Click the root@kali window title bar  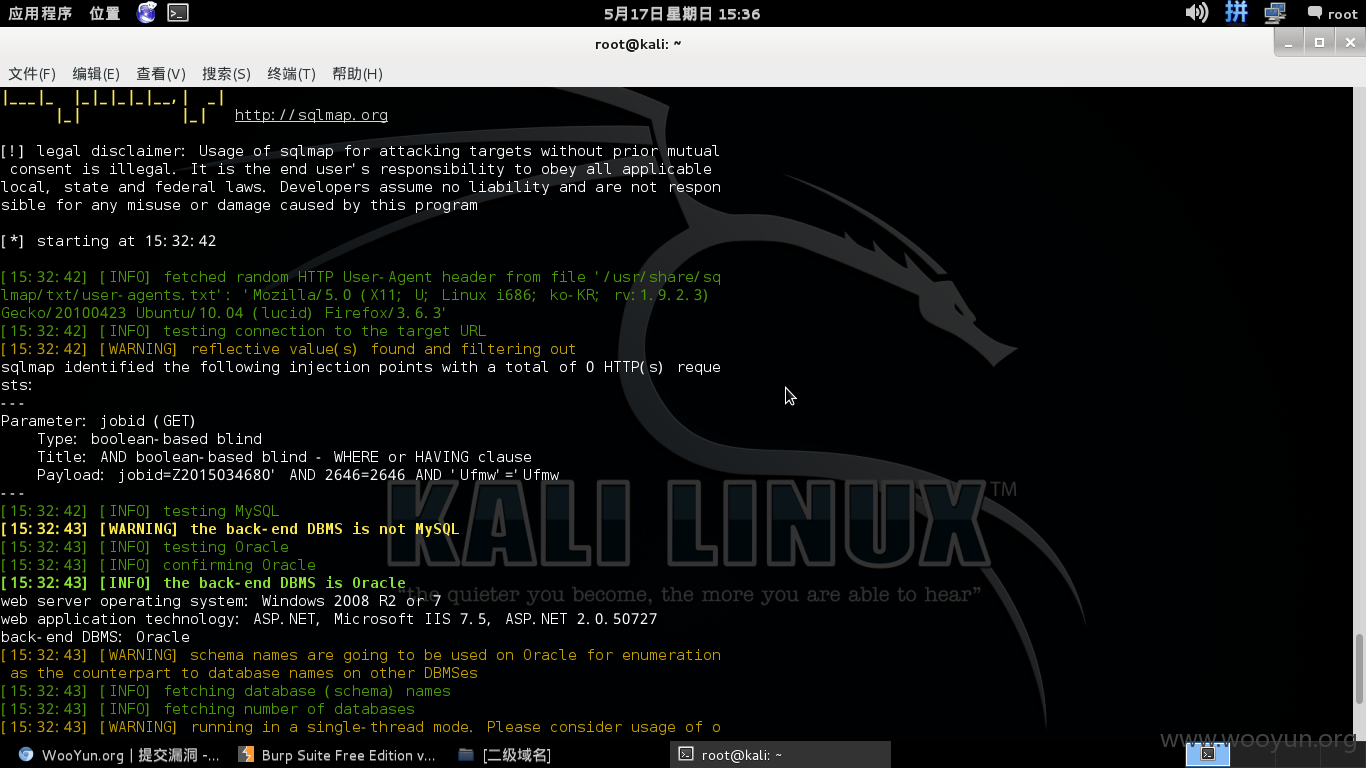pyautogui.click(x=638, y=43)
